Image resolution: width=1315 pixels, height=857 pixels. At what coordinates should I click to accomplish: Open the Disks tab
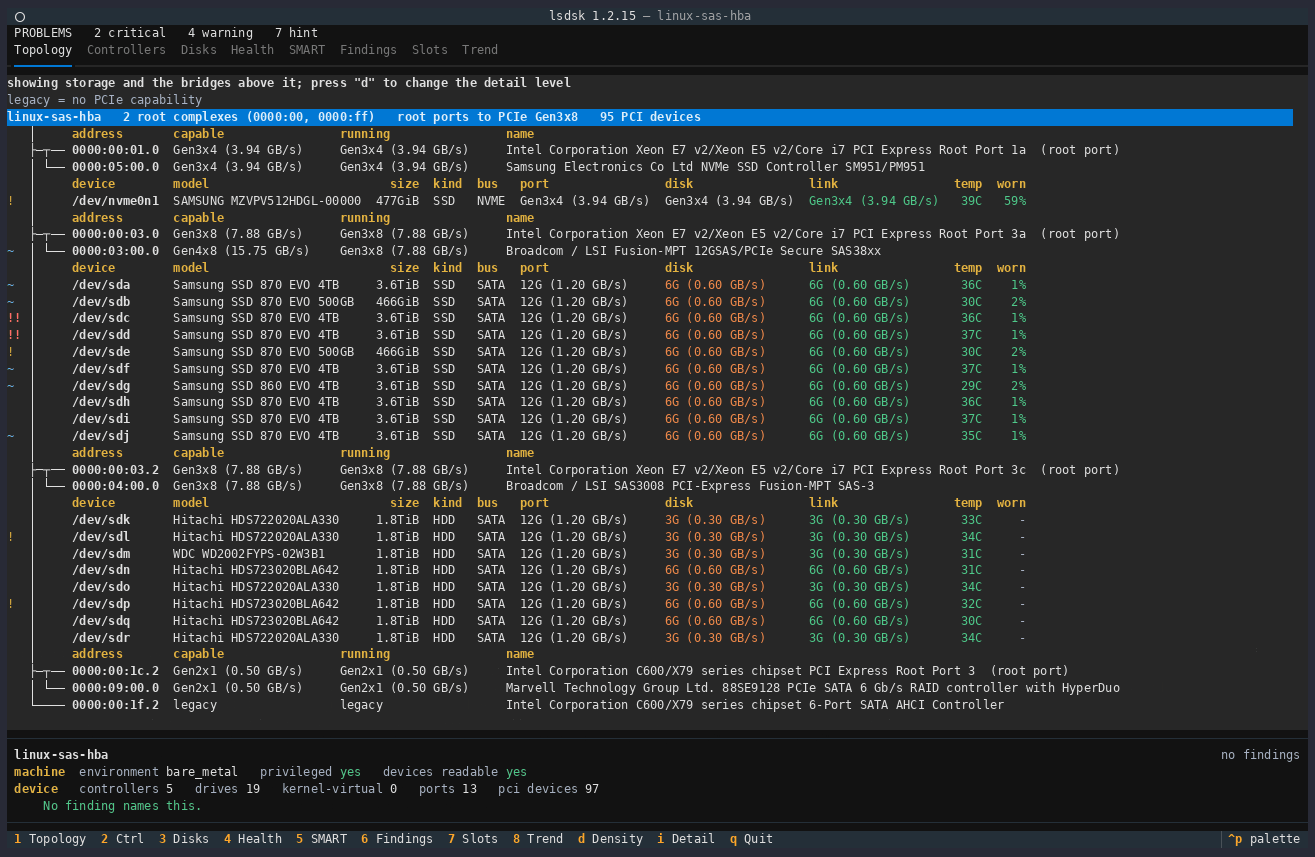click(198, 50)
